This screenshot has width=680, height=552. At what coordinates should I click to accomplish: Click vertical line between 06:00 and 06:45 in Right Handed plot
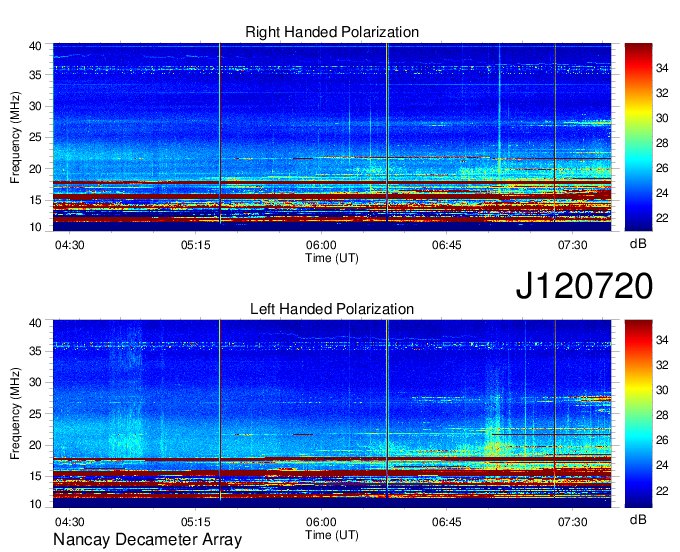(387, 133)
